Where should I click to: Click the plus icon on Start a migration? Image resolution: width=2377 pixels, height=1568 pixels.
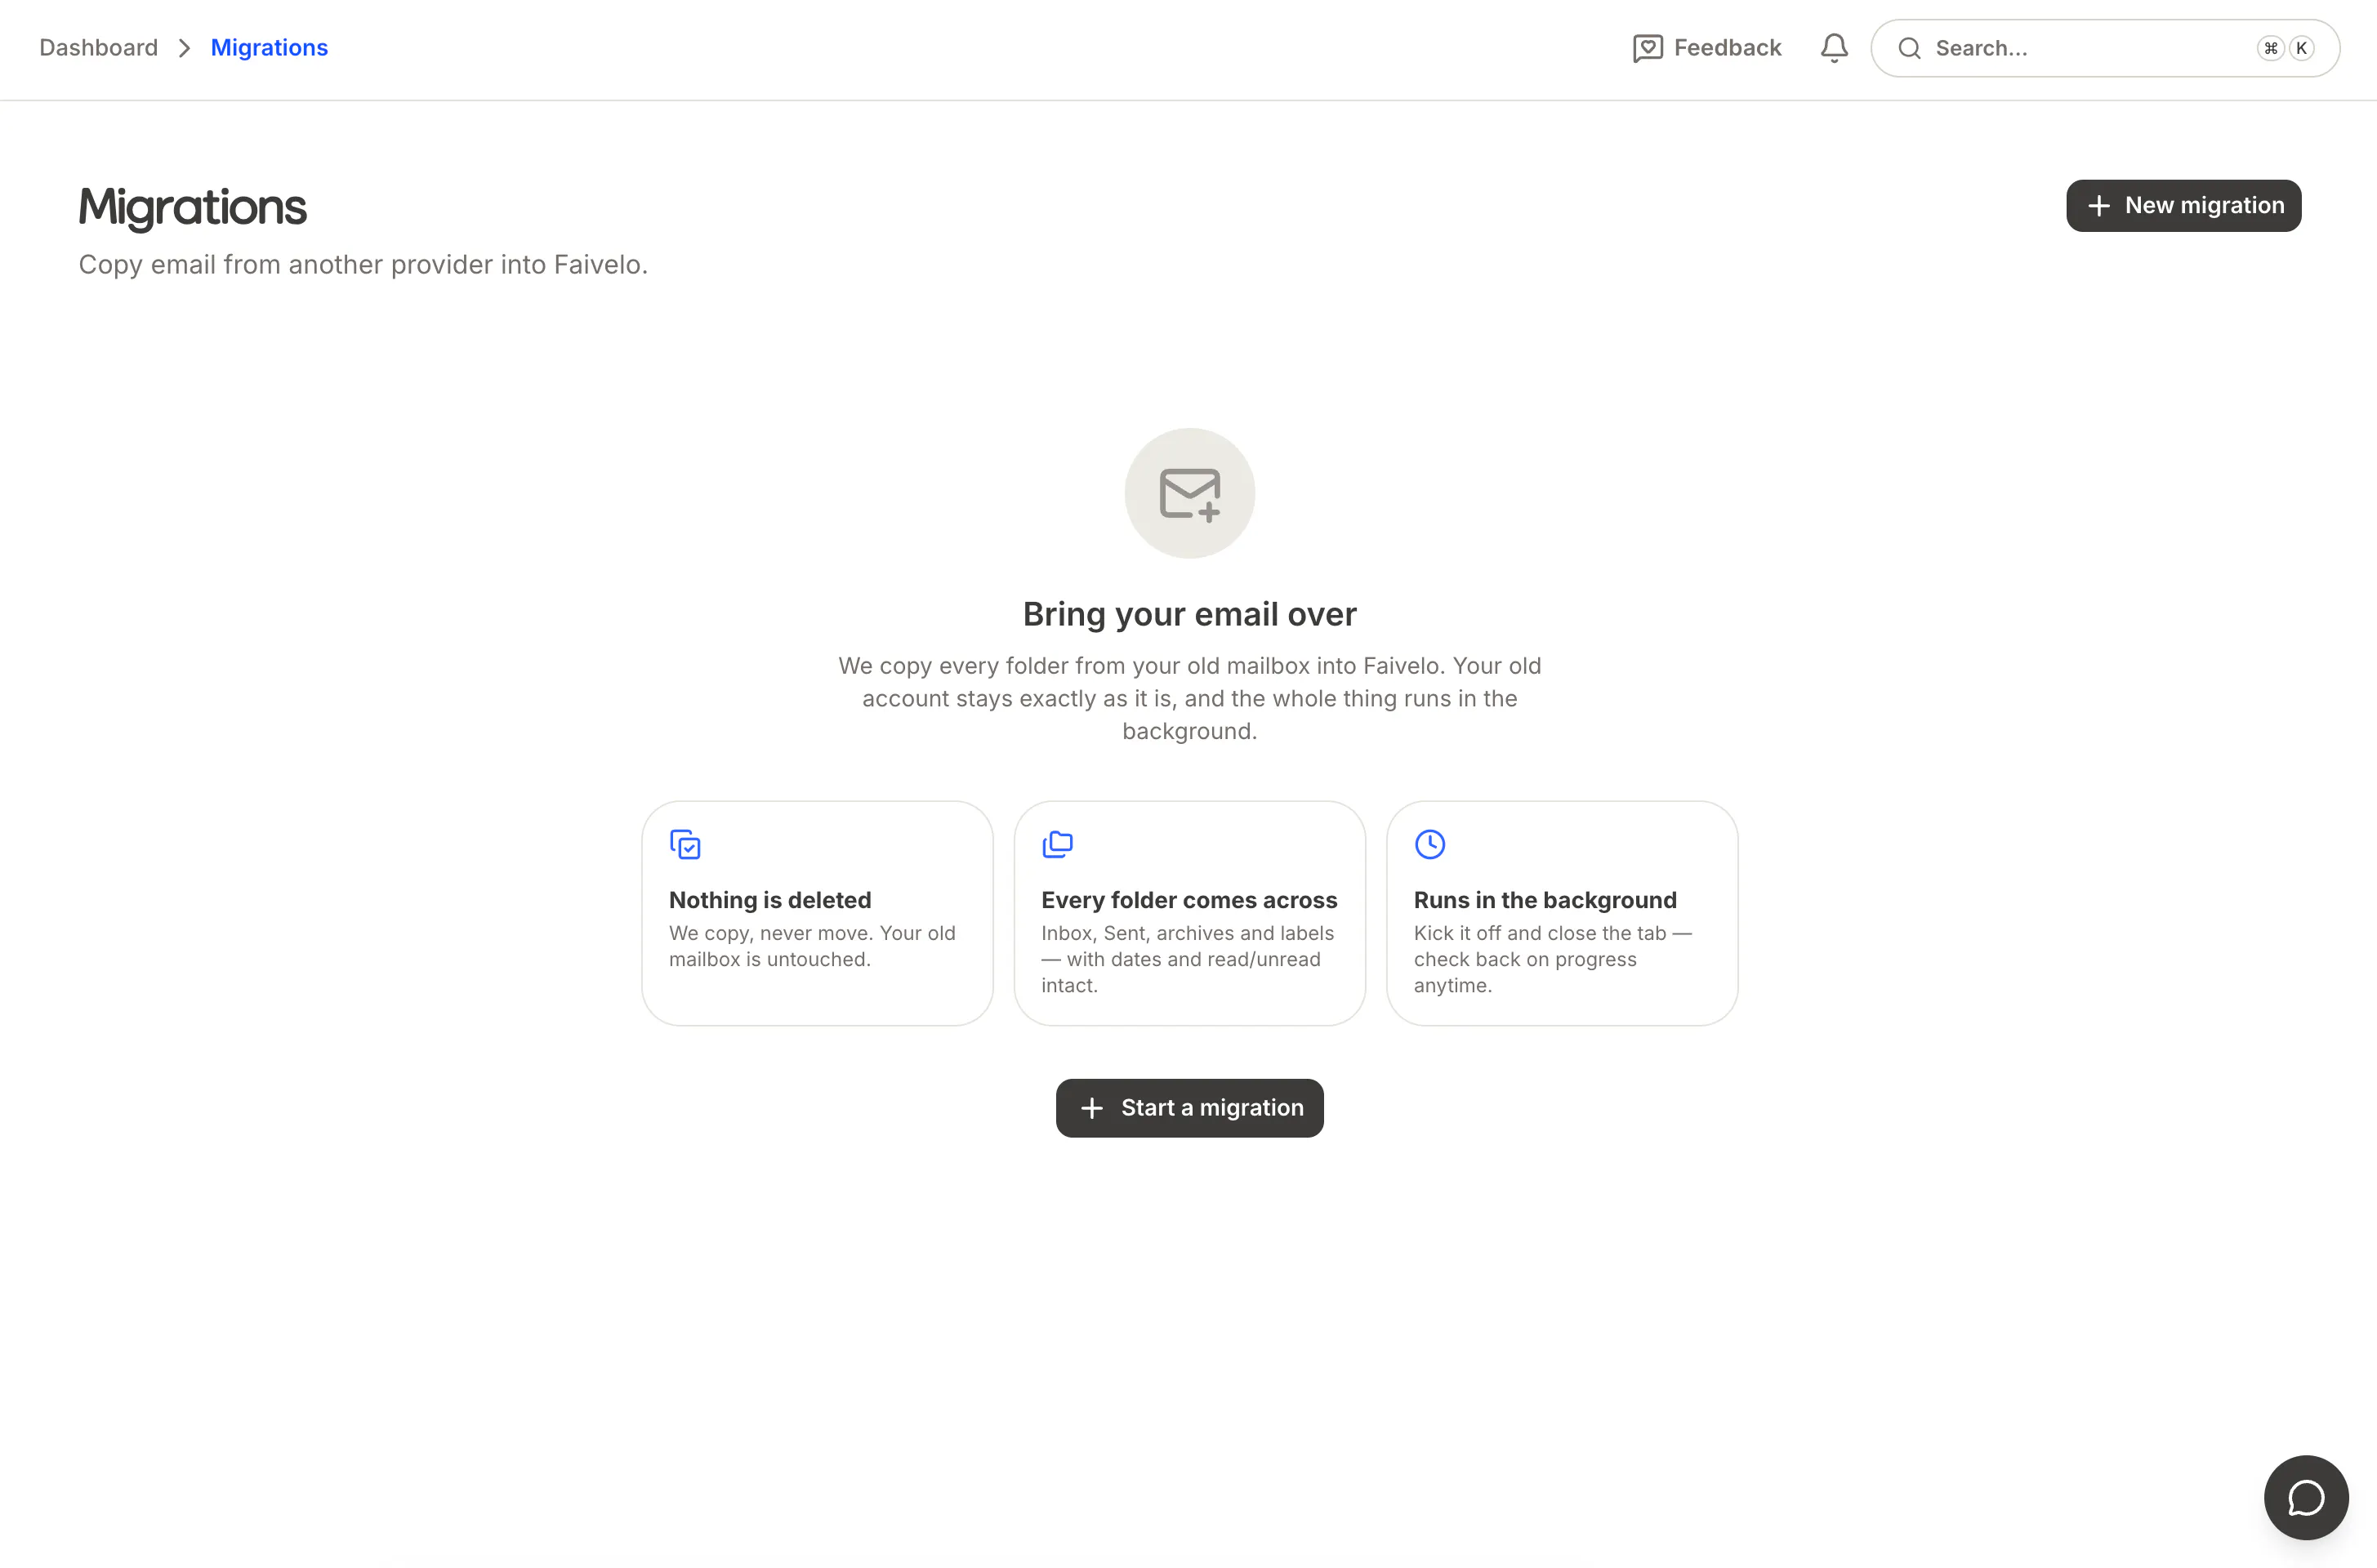(x=1092, y=1108)
